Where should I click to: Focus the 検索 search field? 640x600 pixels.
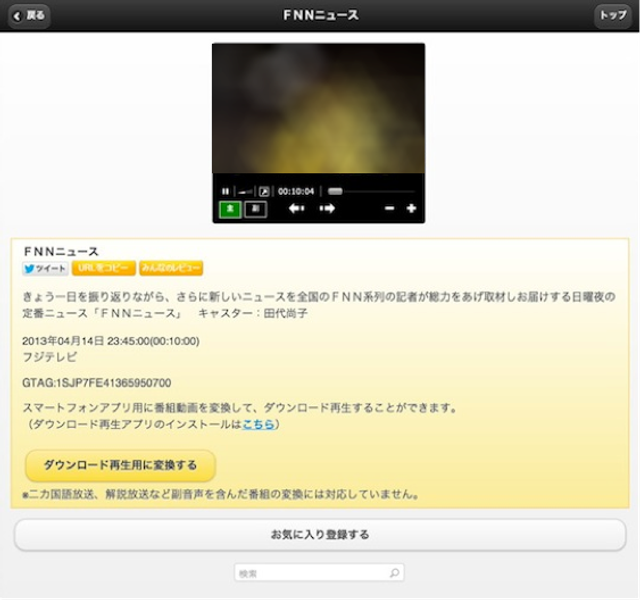(319, 573)
